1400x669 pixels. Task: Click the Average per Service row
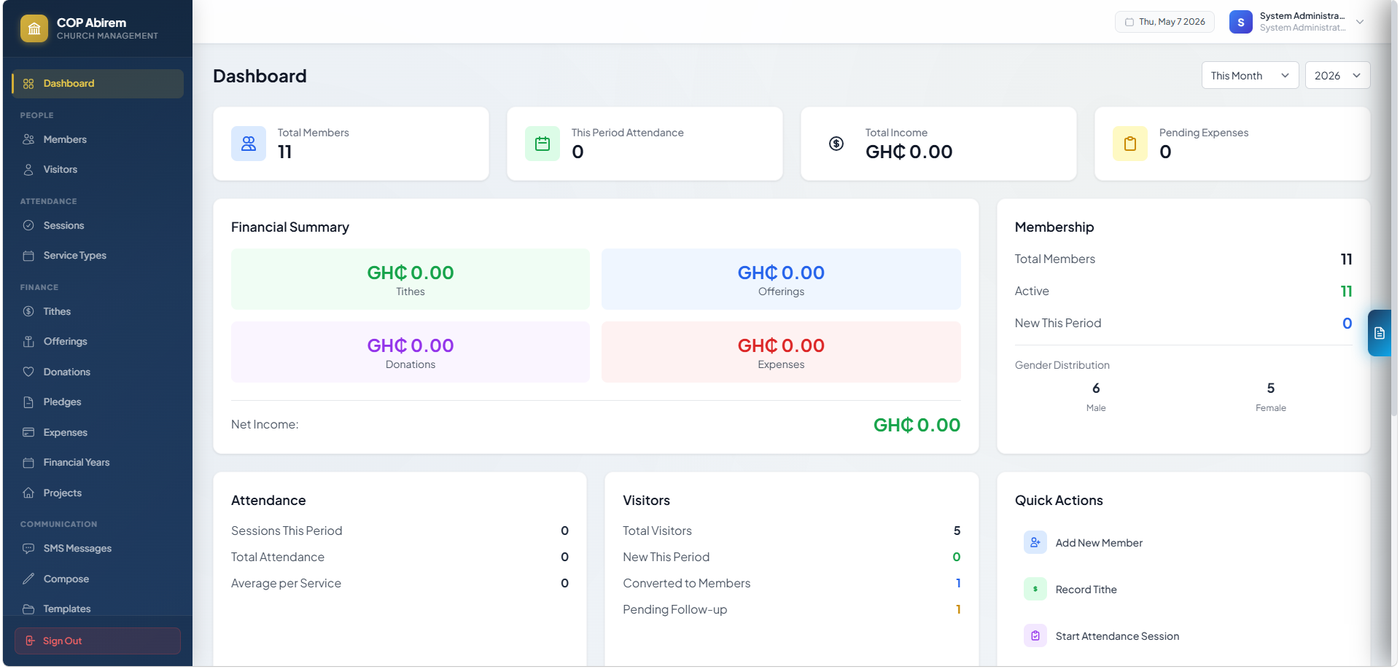tap(399, 584)
